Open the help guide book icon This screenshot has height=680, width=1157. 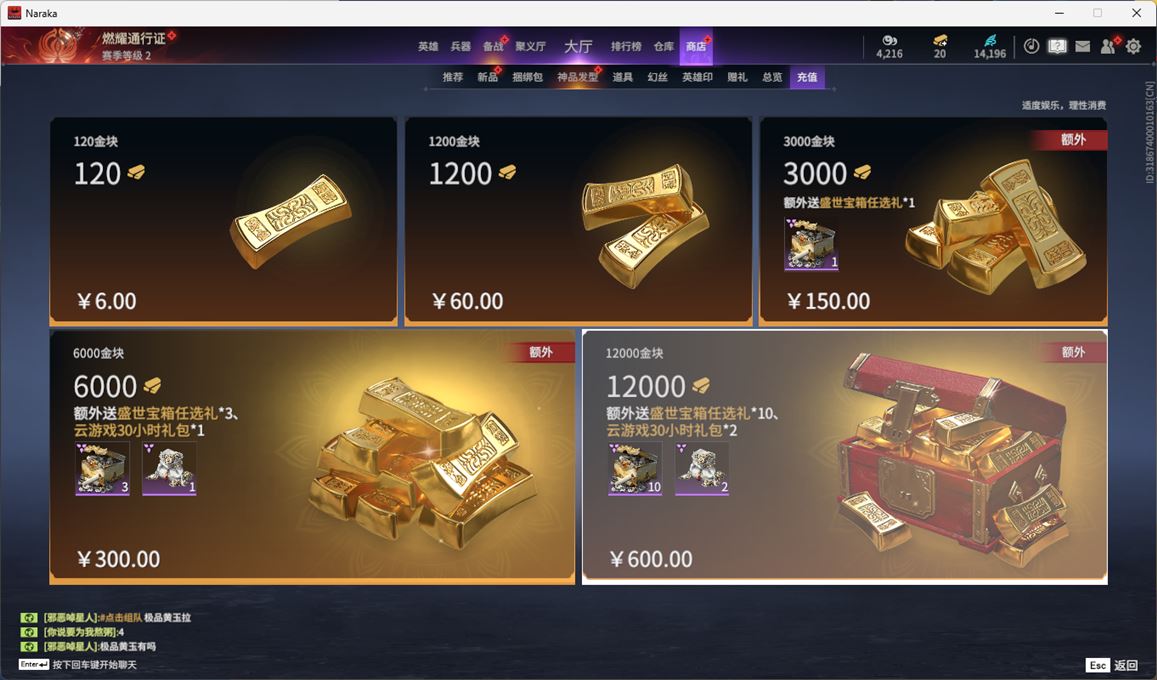tap(1057, 46)
